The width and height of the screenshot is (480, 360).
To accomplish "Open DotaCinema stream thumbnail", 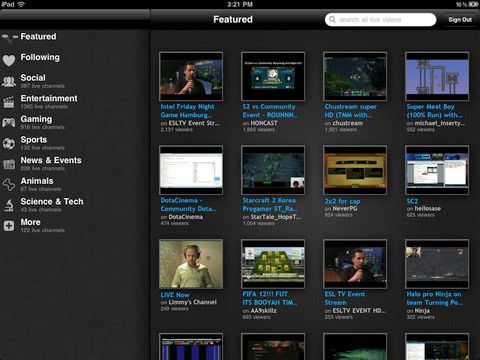I will click(191, 170).
